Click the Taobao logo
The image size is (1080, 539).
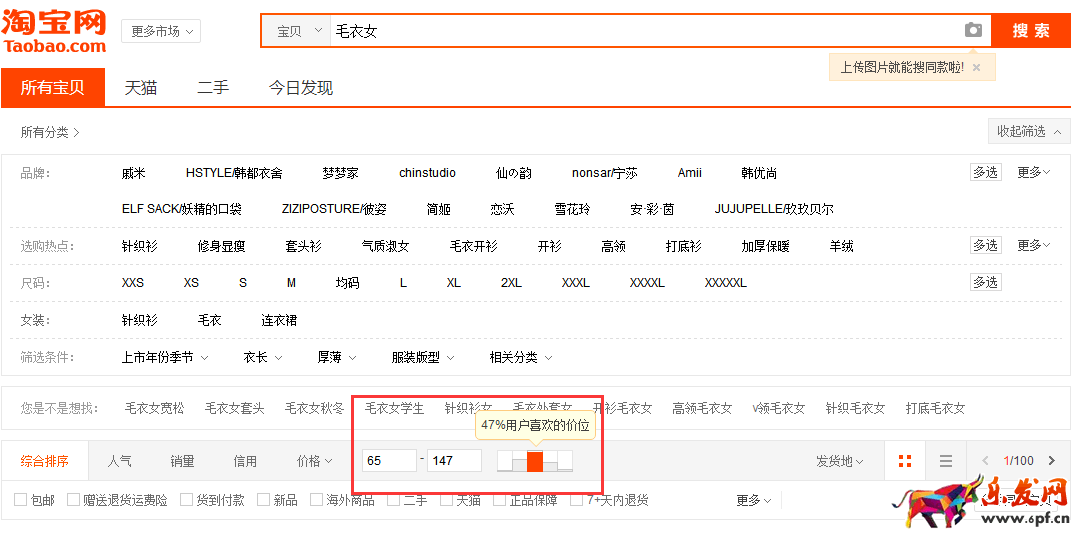54,31
